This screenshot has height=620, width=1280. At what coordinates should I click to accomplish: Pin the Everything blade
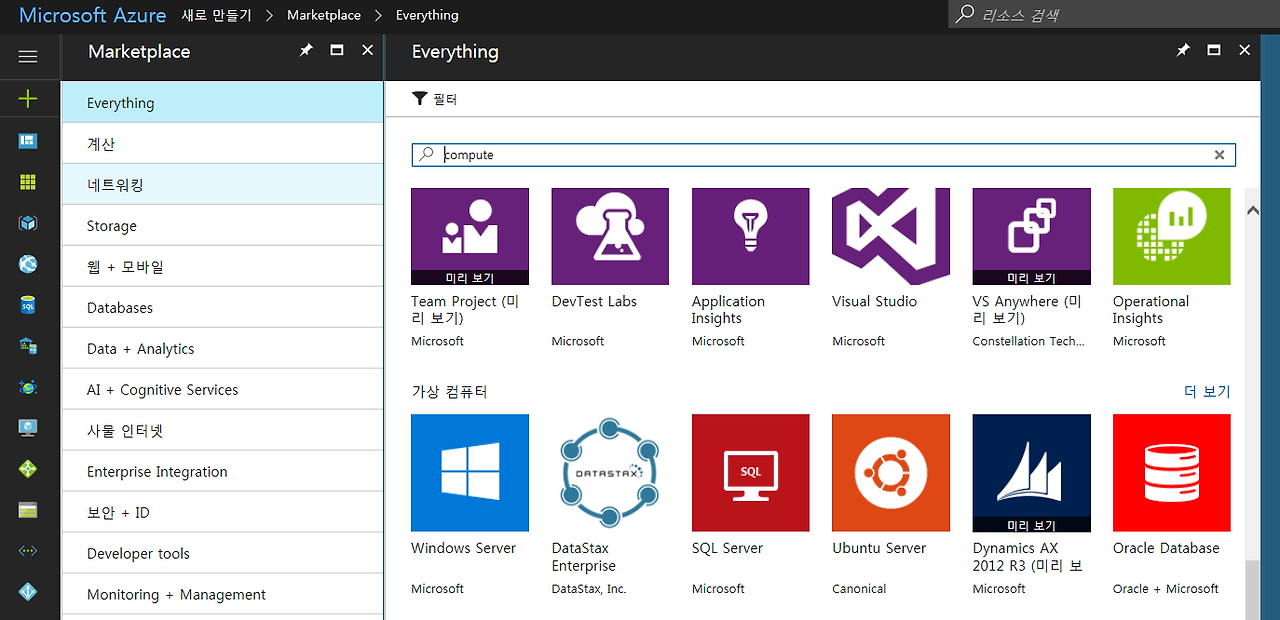(1183, 50)
